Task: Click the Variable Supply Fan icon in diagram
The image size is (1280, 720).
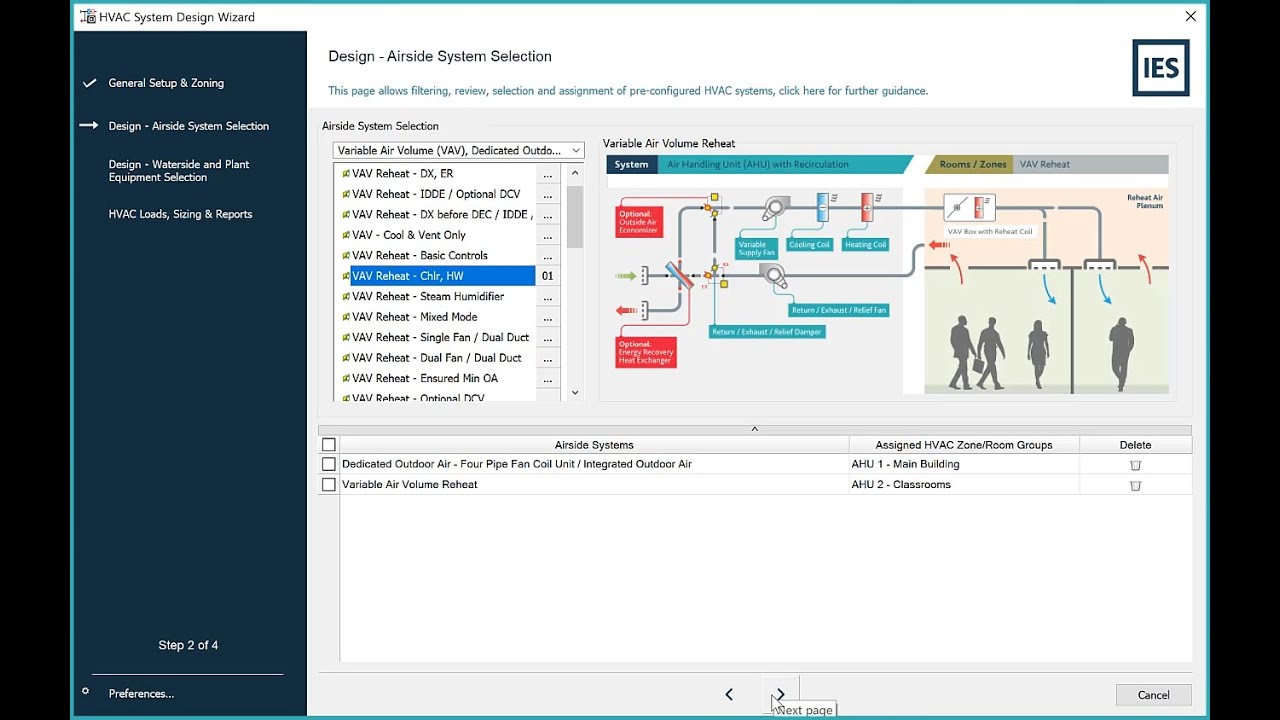Action: pyautogui.click(x=774, y=209)
